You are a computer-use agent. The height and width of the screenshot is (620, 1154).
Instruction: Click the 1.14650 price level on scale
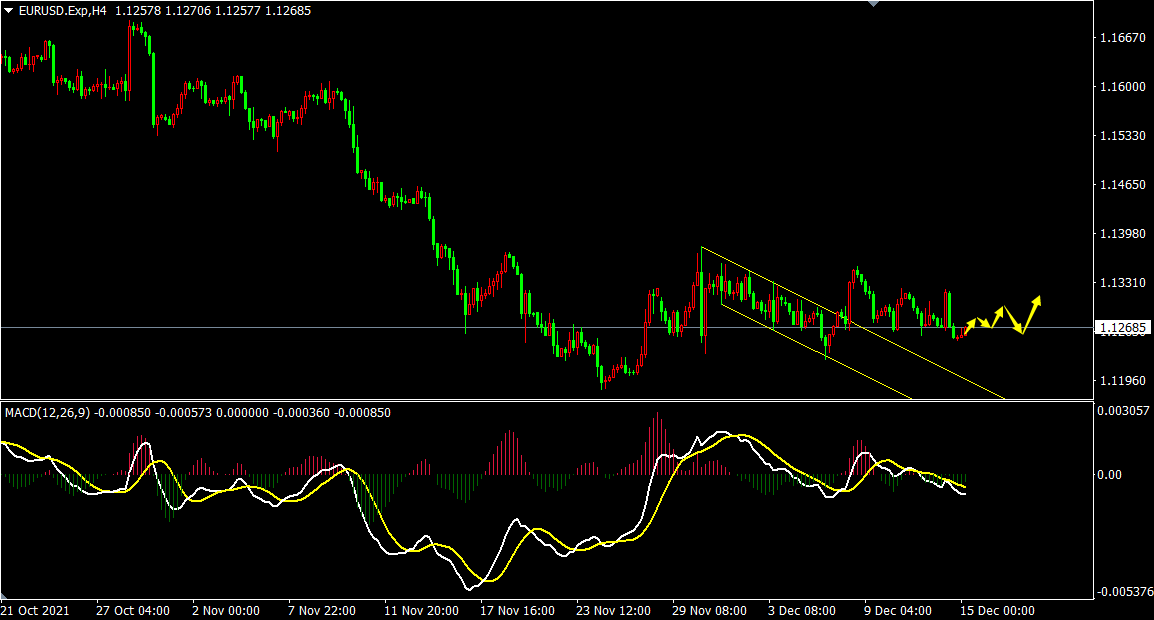pos(1121,185)
